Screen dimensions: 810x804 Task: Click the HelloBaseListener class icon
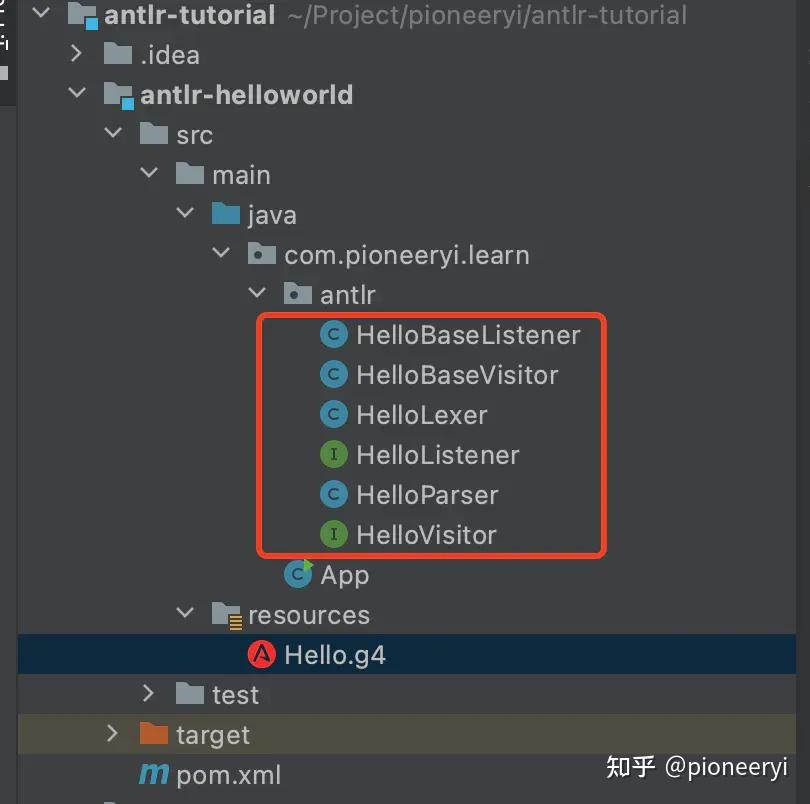click(333, 335)
